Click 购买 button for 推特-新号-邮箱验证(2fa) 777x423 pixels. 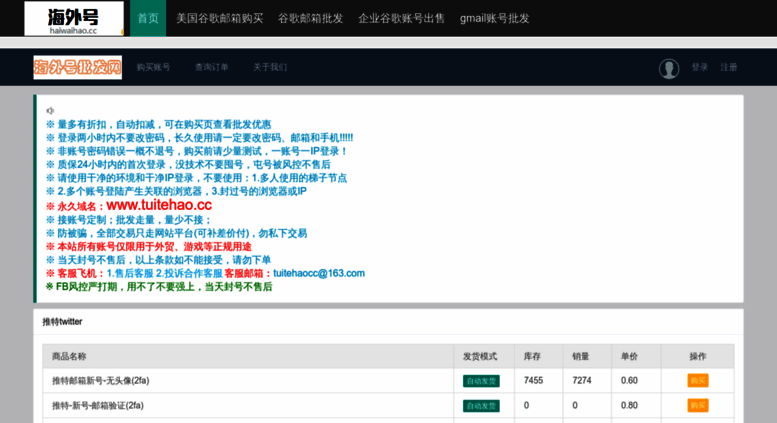[698, 405]
